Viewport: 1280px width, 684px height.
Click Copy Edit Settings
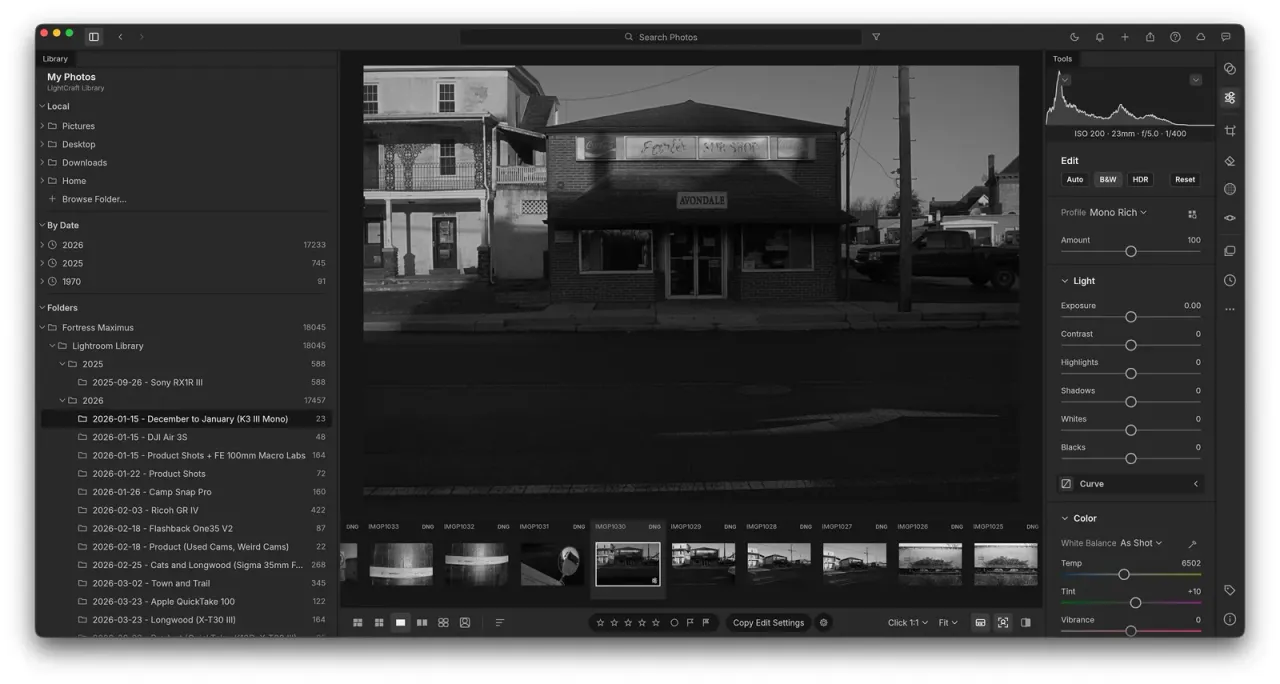click(768, 623)
